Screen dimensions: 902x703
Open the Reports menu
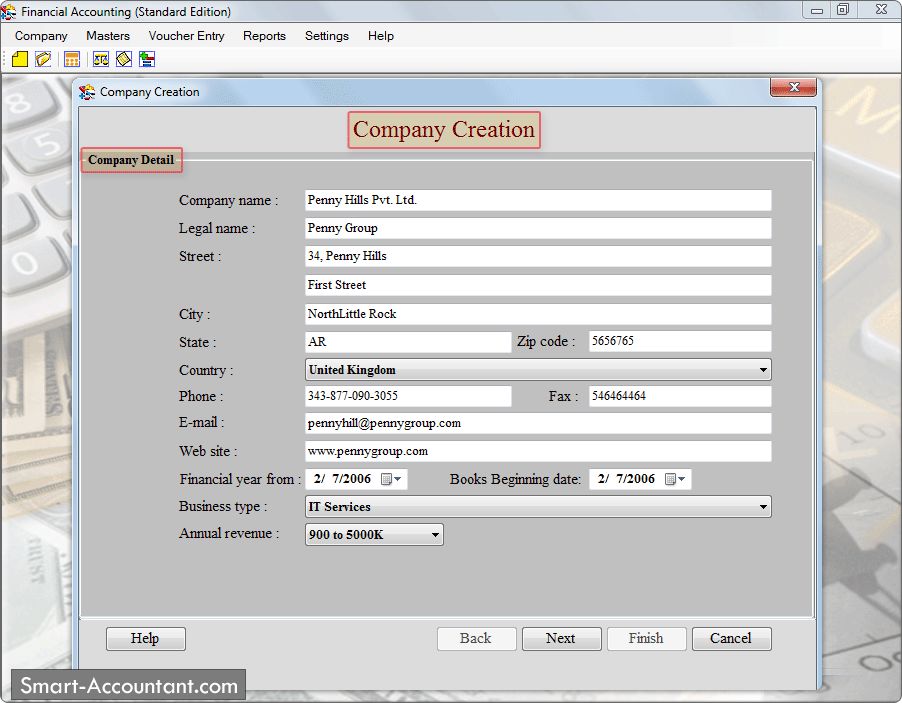[x=264, y=36]
